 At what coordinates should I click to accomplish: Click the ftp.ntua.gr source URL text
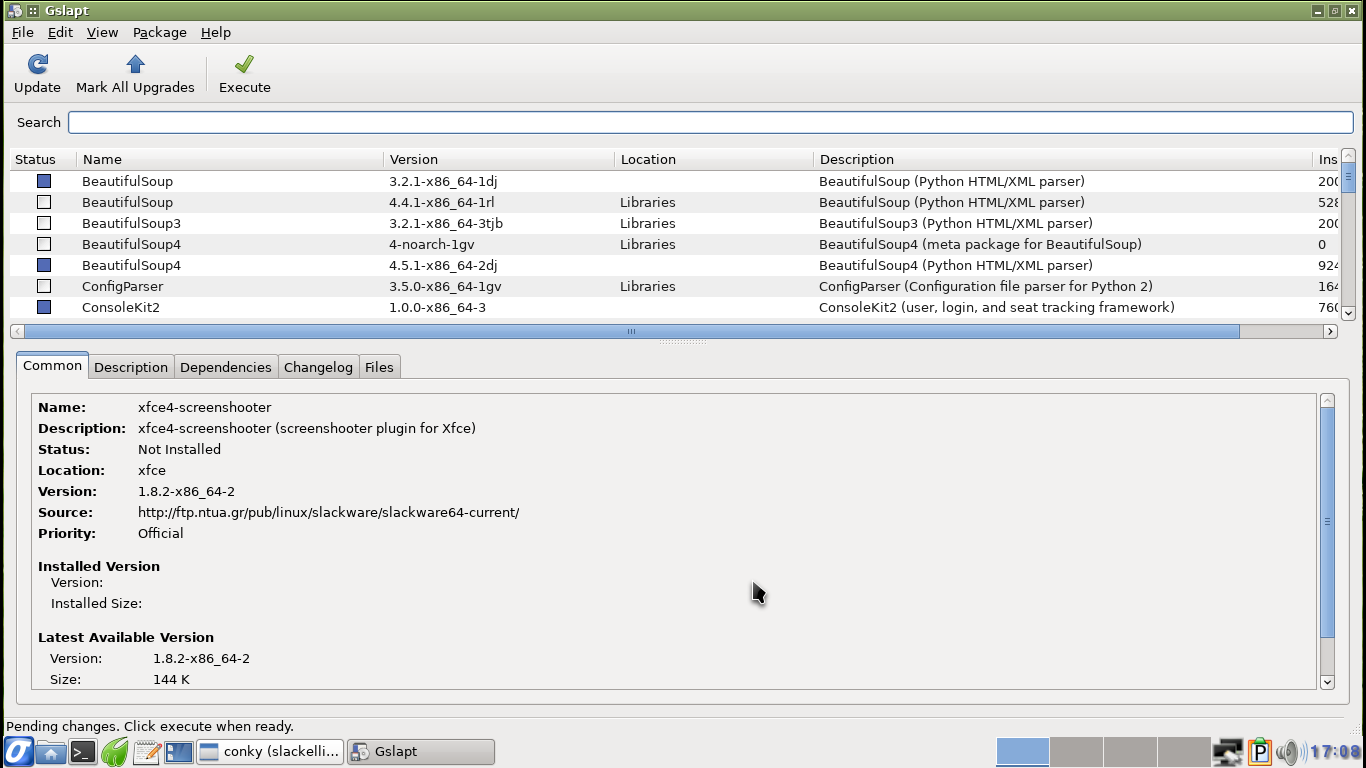[x=328, y=512]
